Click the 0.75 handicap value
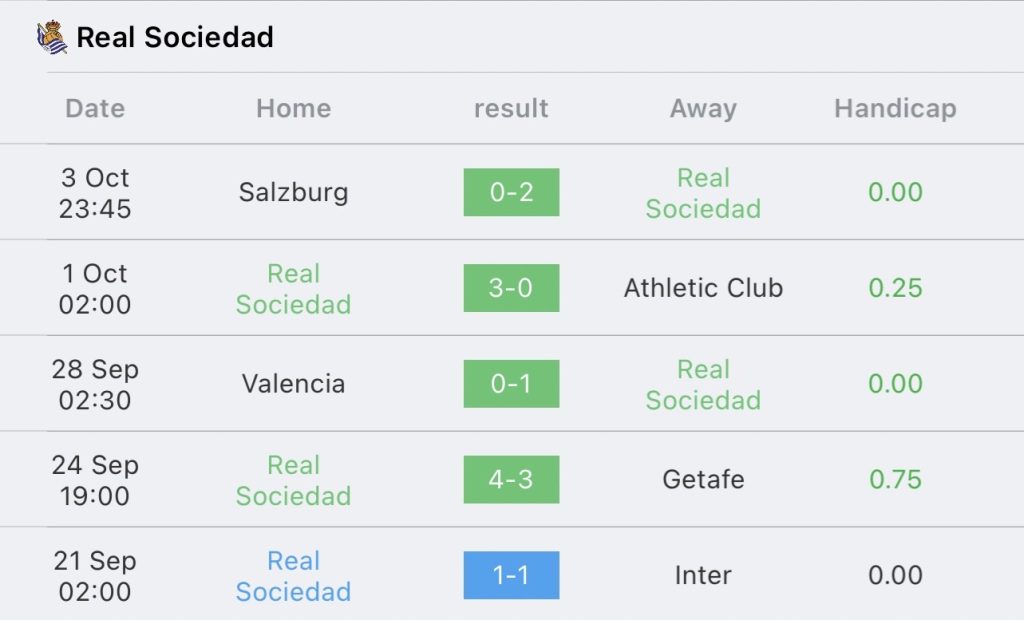Image resolution: width=1024 pixels, height=620 pixels. pos(895,480)
